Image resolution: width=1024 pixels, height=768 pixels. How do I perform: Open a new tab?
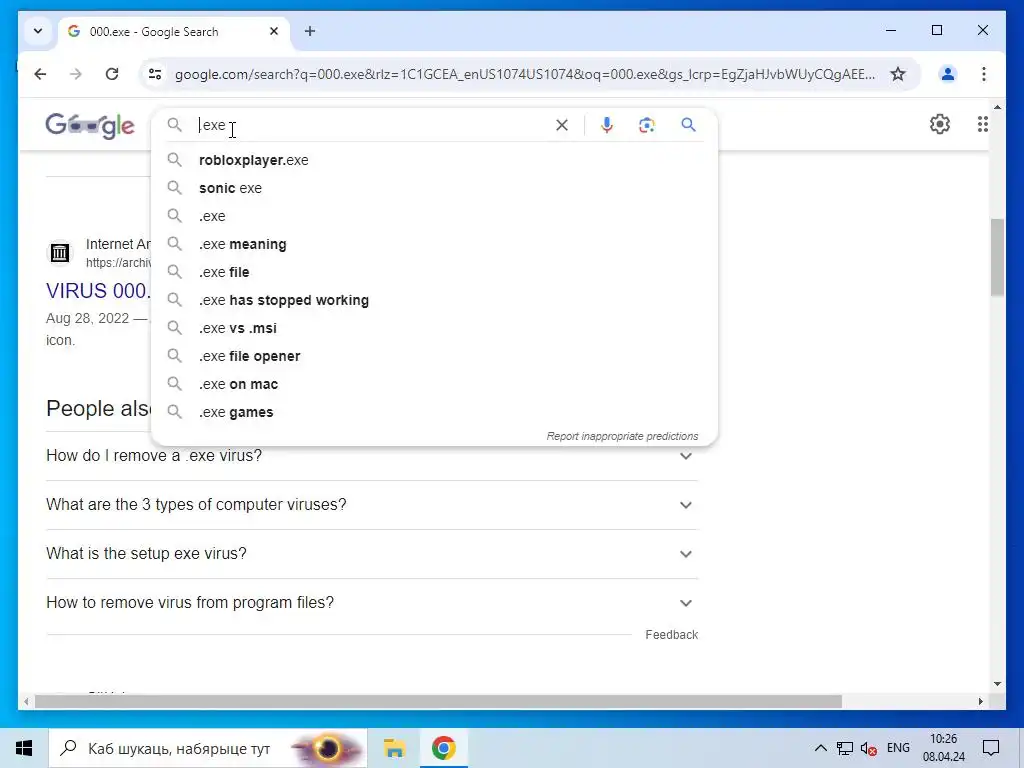(x=310, y=31)
